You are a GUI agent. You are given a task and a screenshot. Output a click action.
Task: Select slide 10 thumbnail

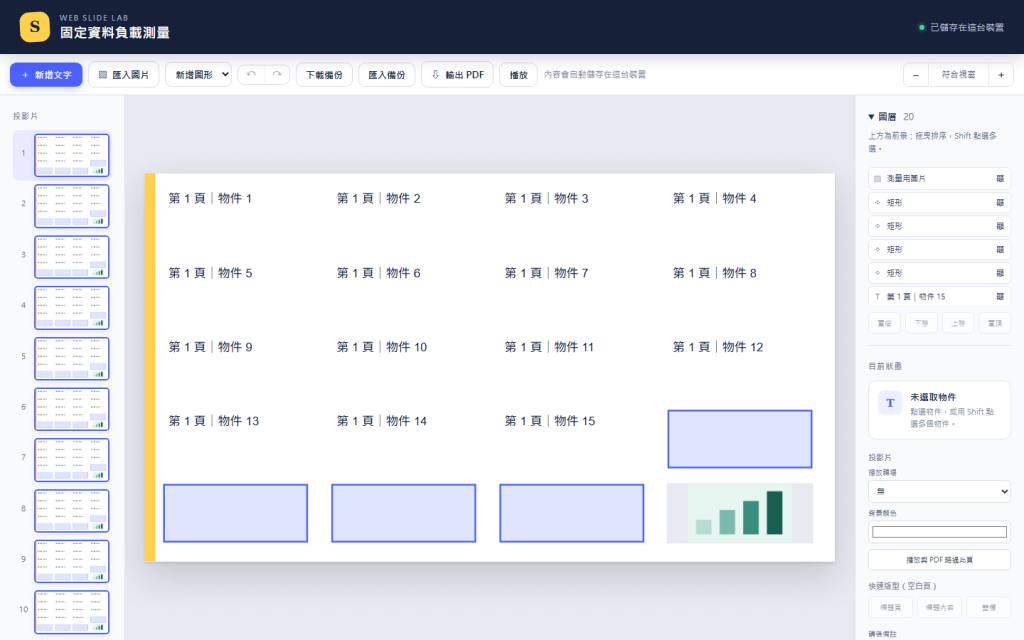pyautogui.click(x=72, y=612)
